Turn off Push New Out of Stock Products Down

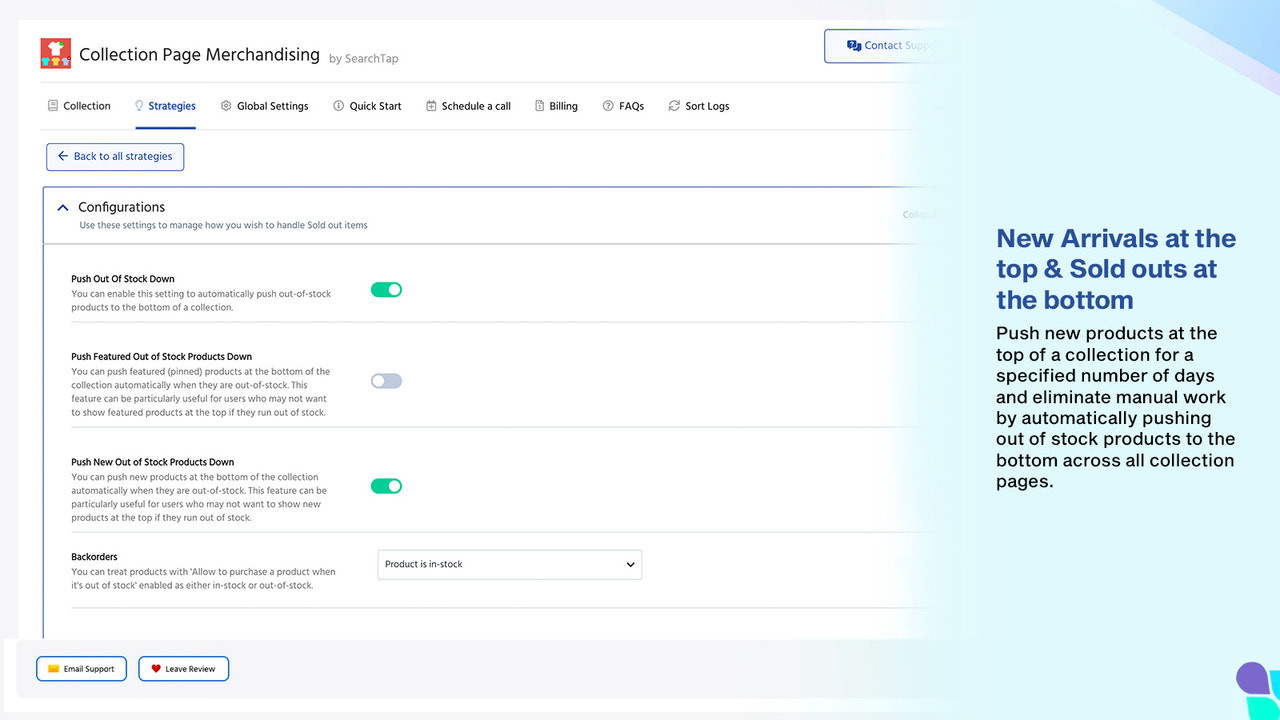pos(386,486)
